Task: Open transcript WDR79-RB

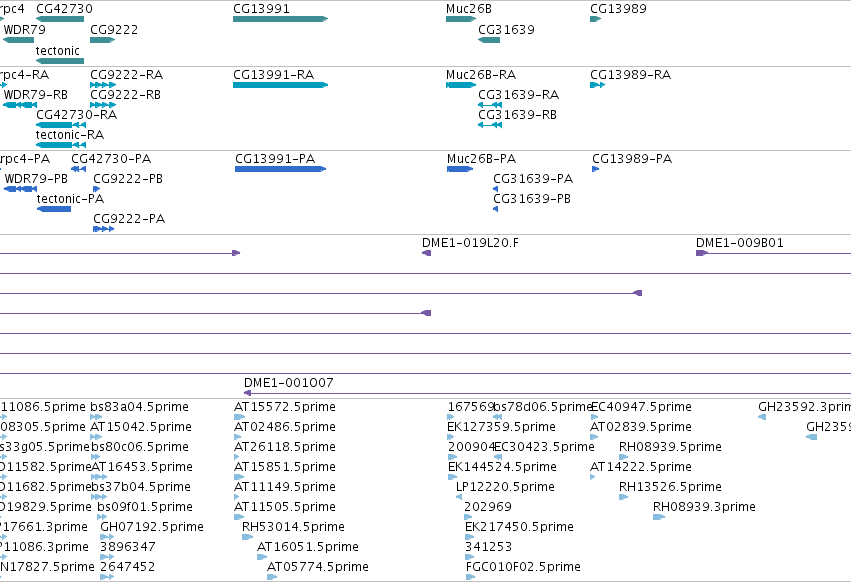Action: tap(35, 95)
